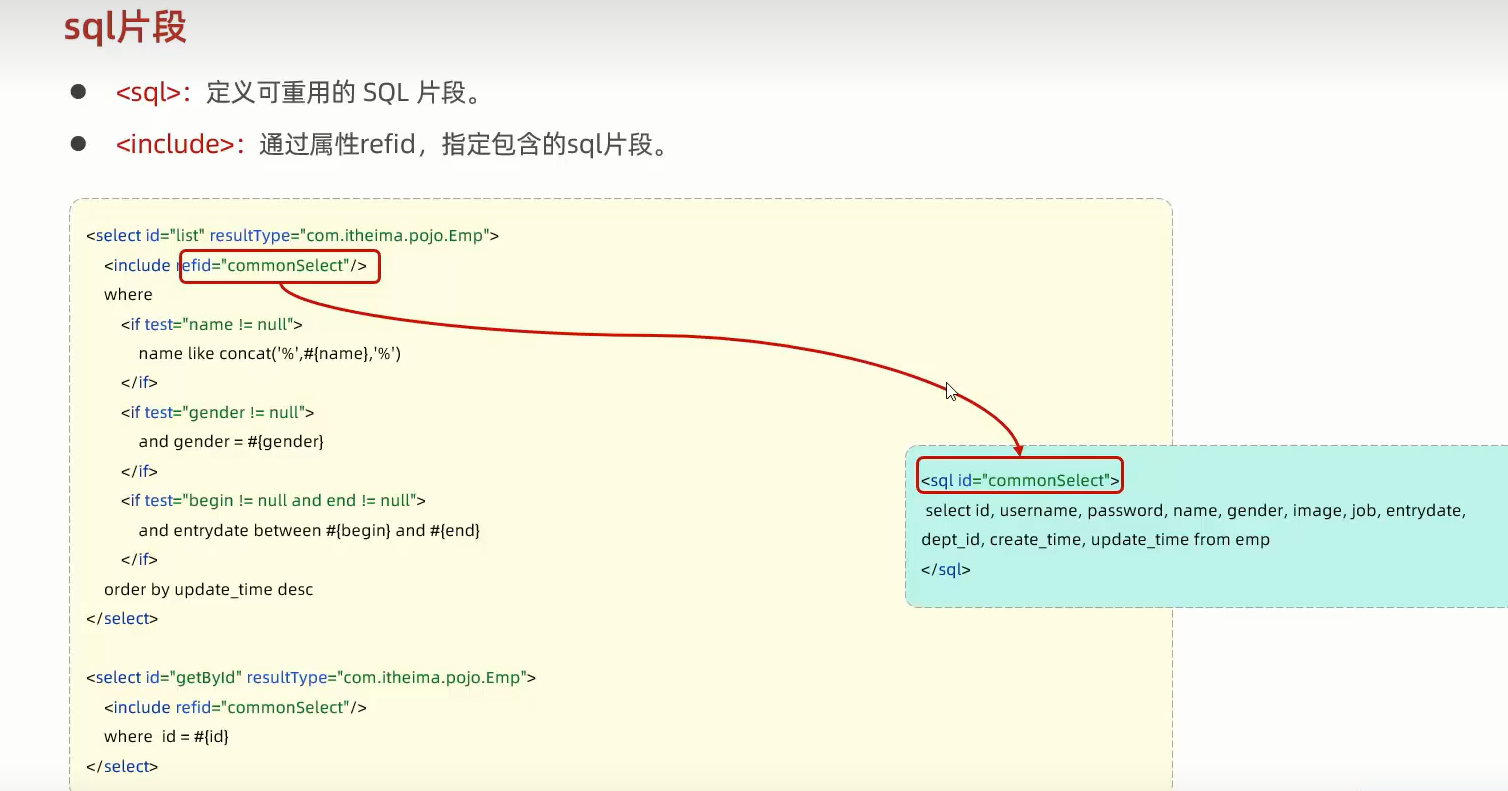Click the "order by update_time desc" line
Image resolution: width=1508 pixels, height=791 pixels.
[208, 589]
